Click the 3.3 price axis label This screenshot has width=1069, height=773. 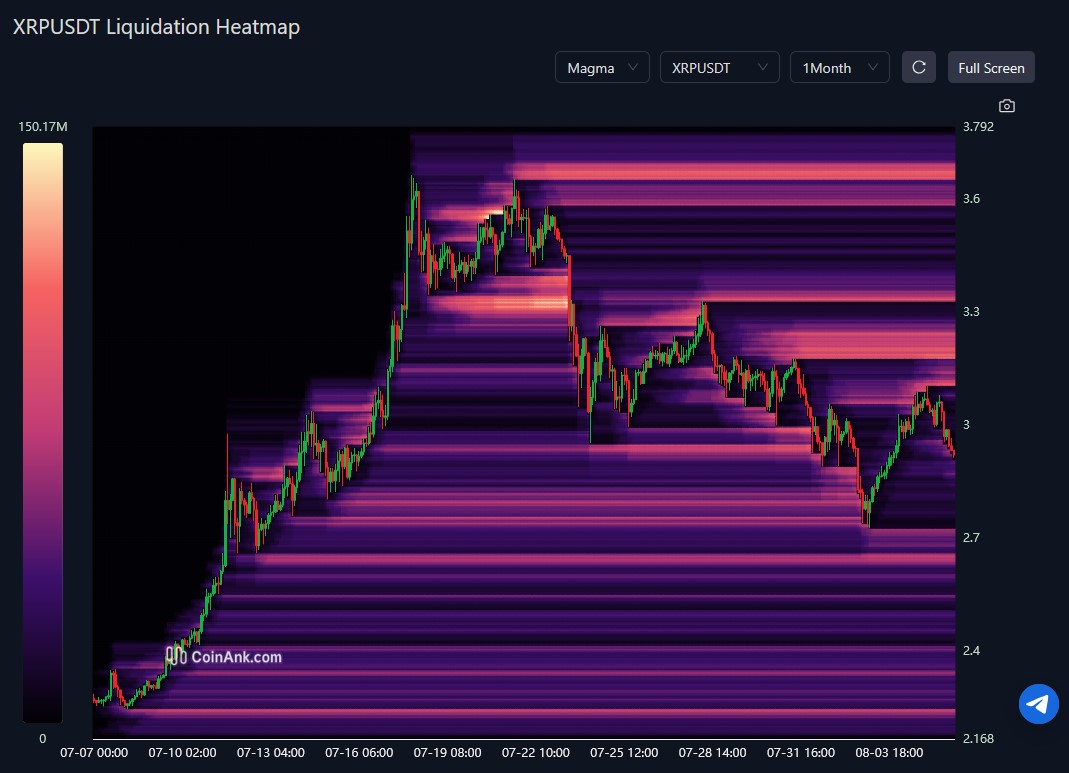[972, 312]
